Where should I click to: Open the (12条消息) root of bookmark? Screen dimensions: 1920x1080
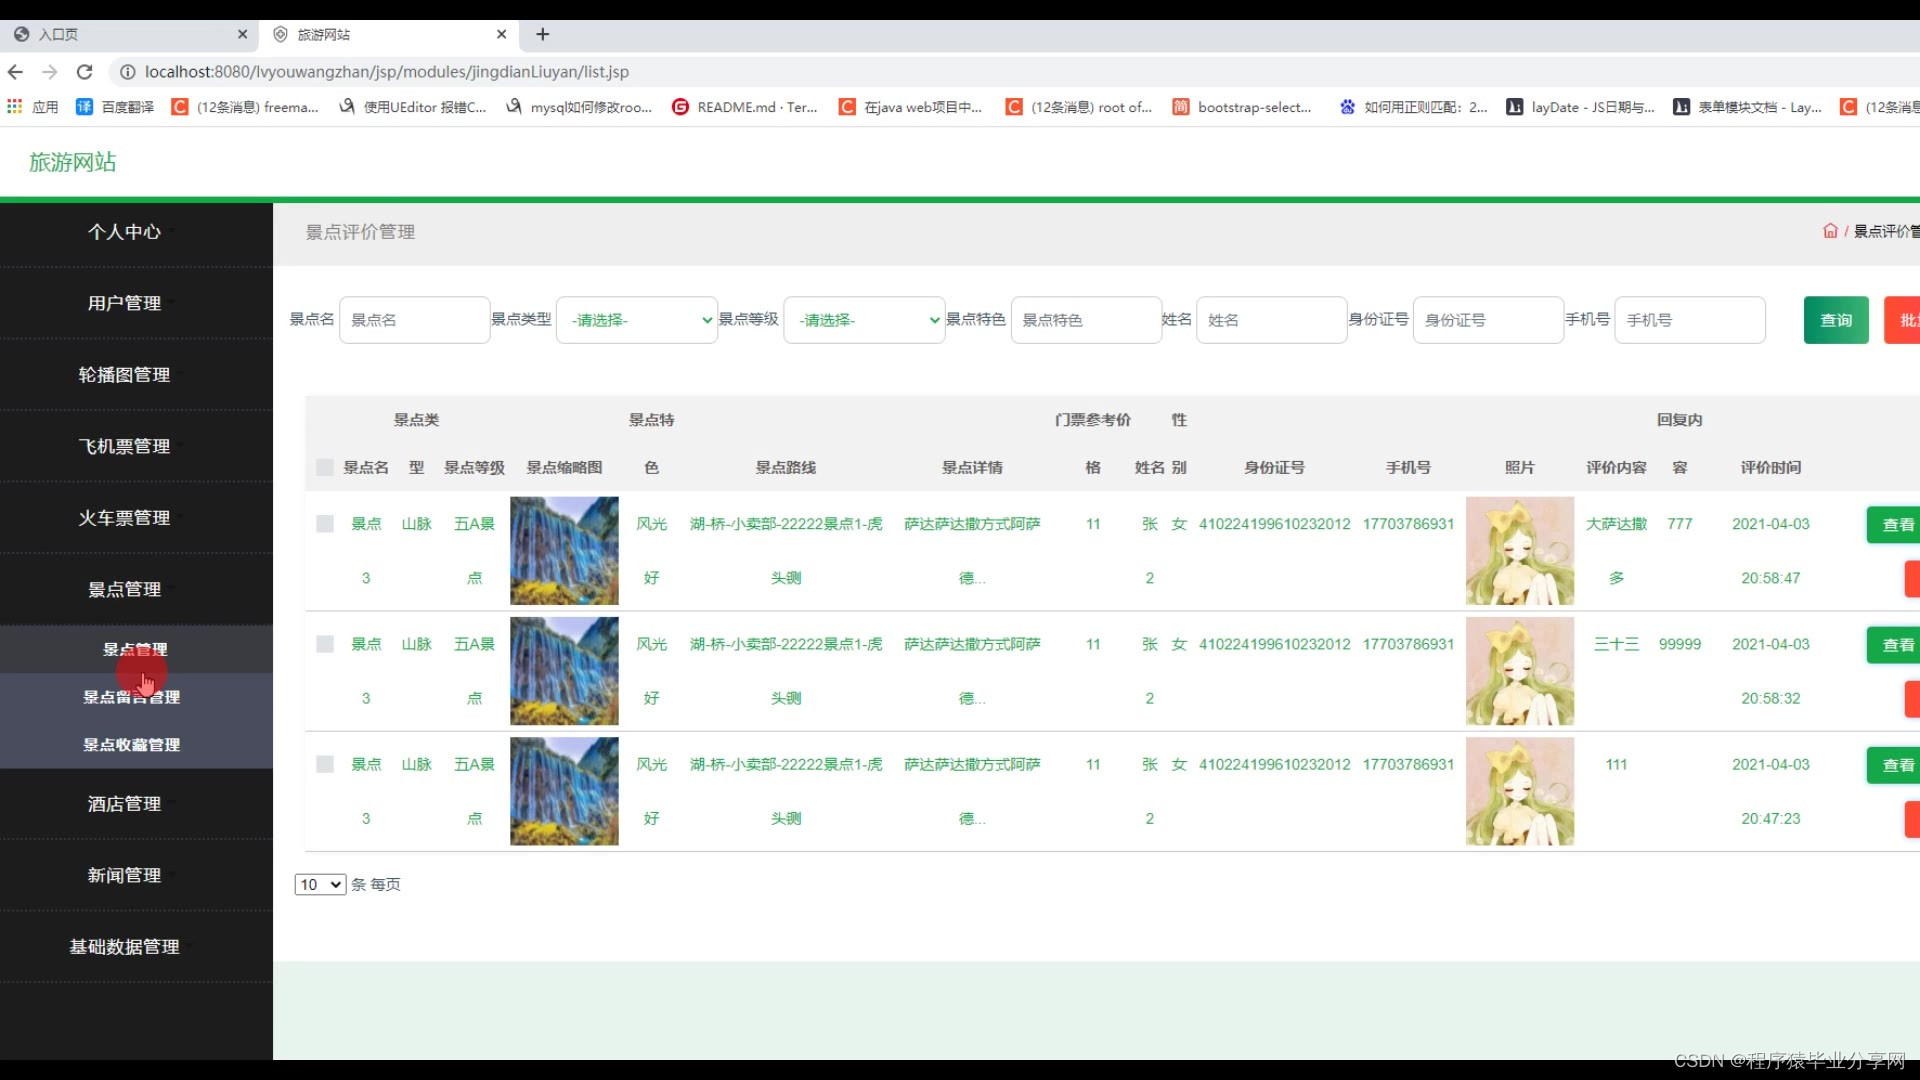click(1079, 107)
